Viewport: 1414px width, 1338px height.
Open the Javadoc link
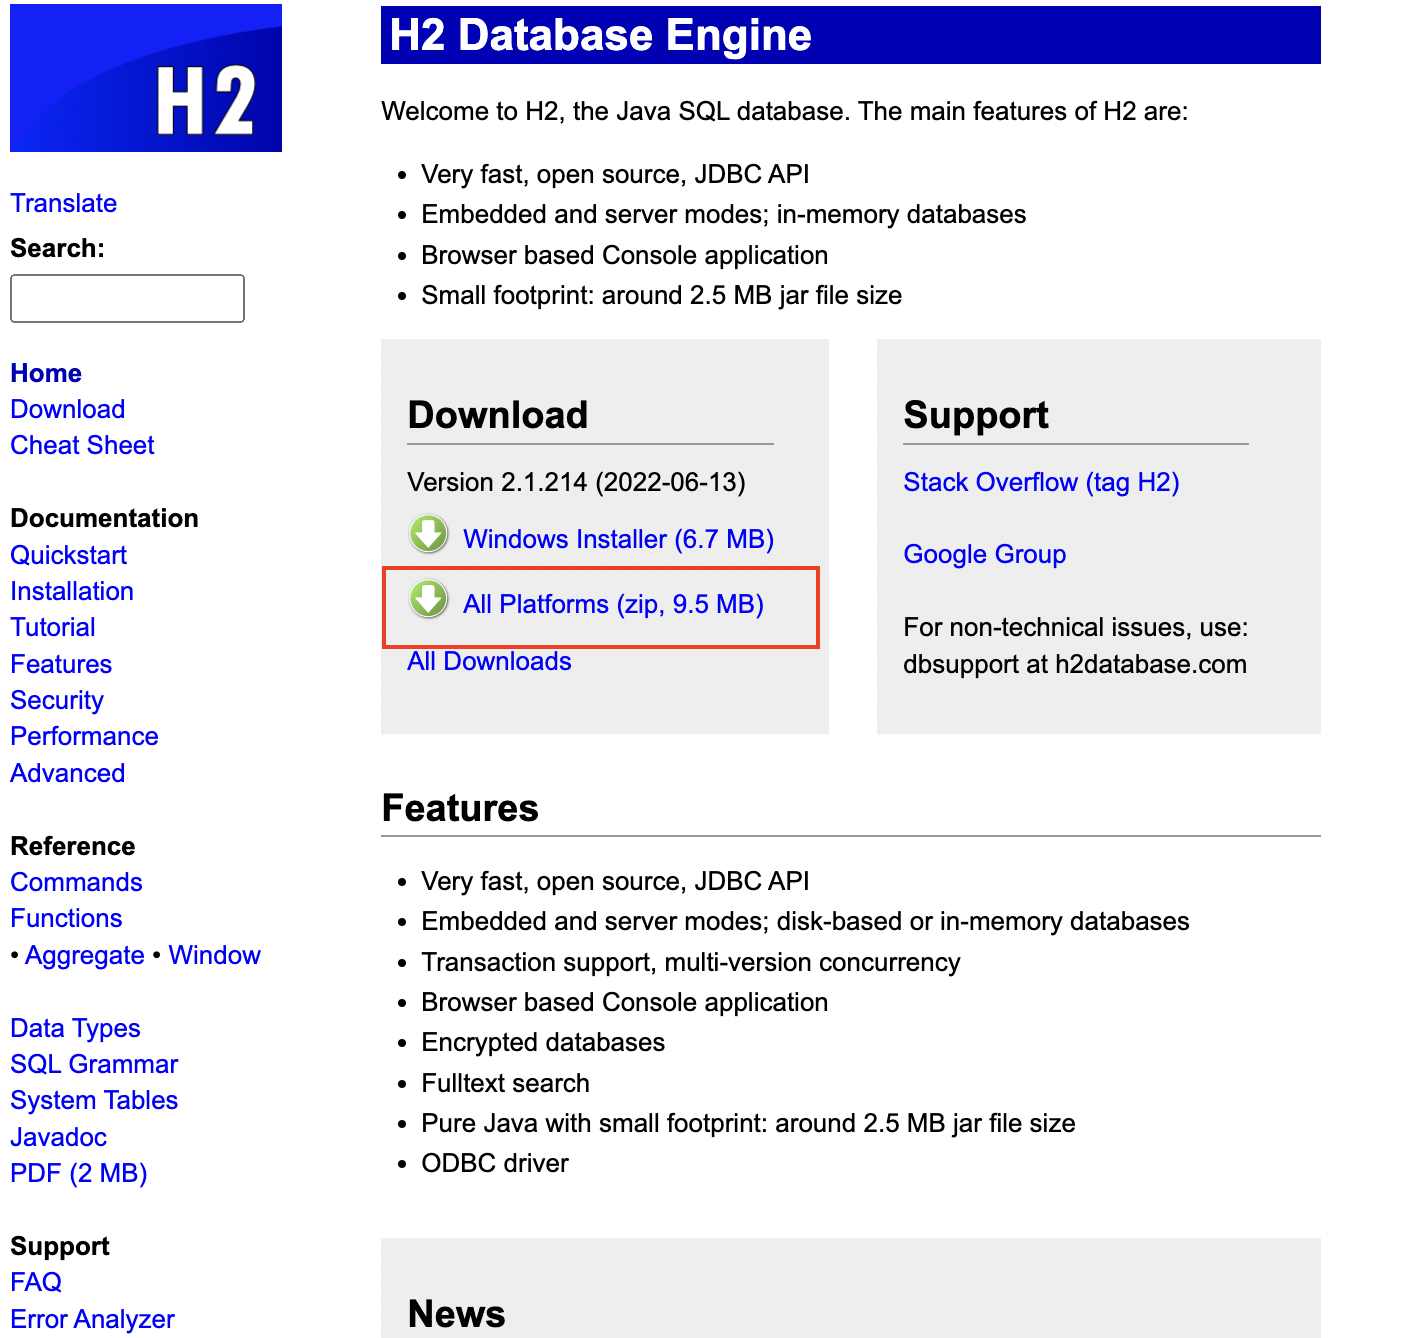click(x=59, y=1137)
